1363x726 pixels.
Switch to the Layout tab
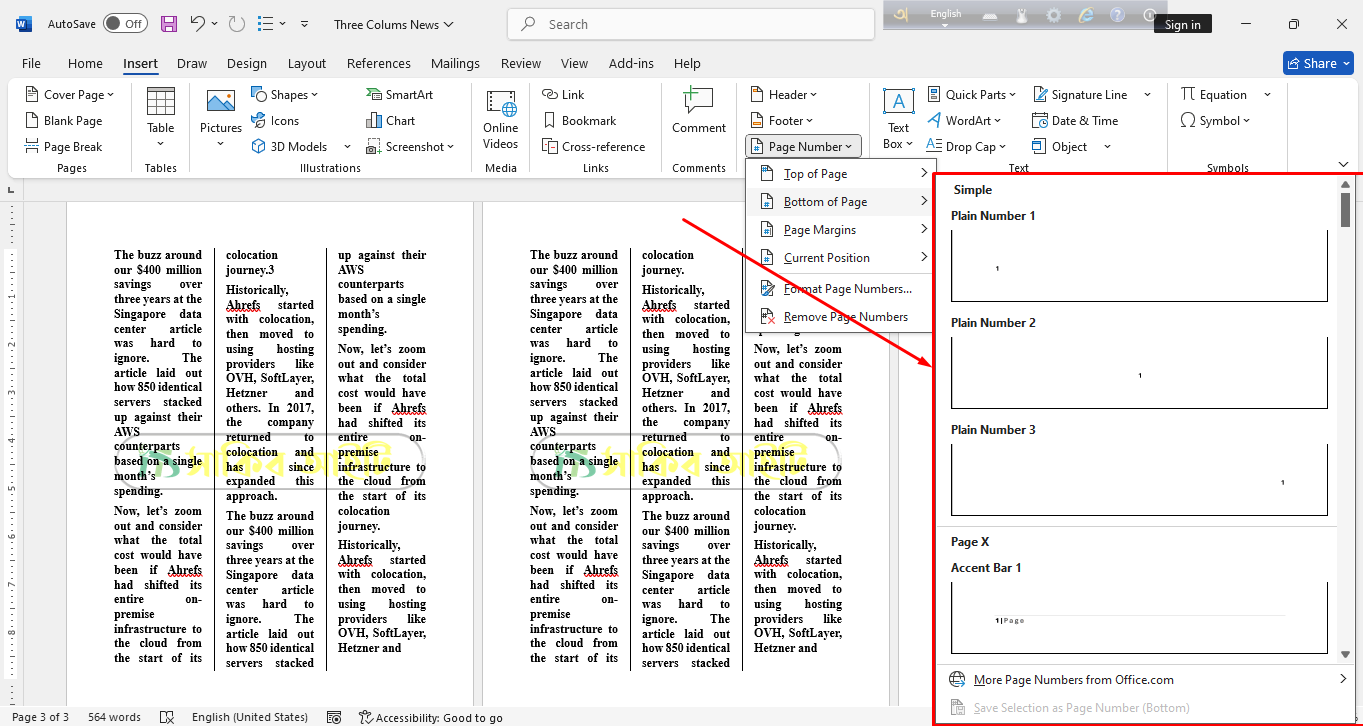click(x=306, y=63)
